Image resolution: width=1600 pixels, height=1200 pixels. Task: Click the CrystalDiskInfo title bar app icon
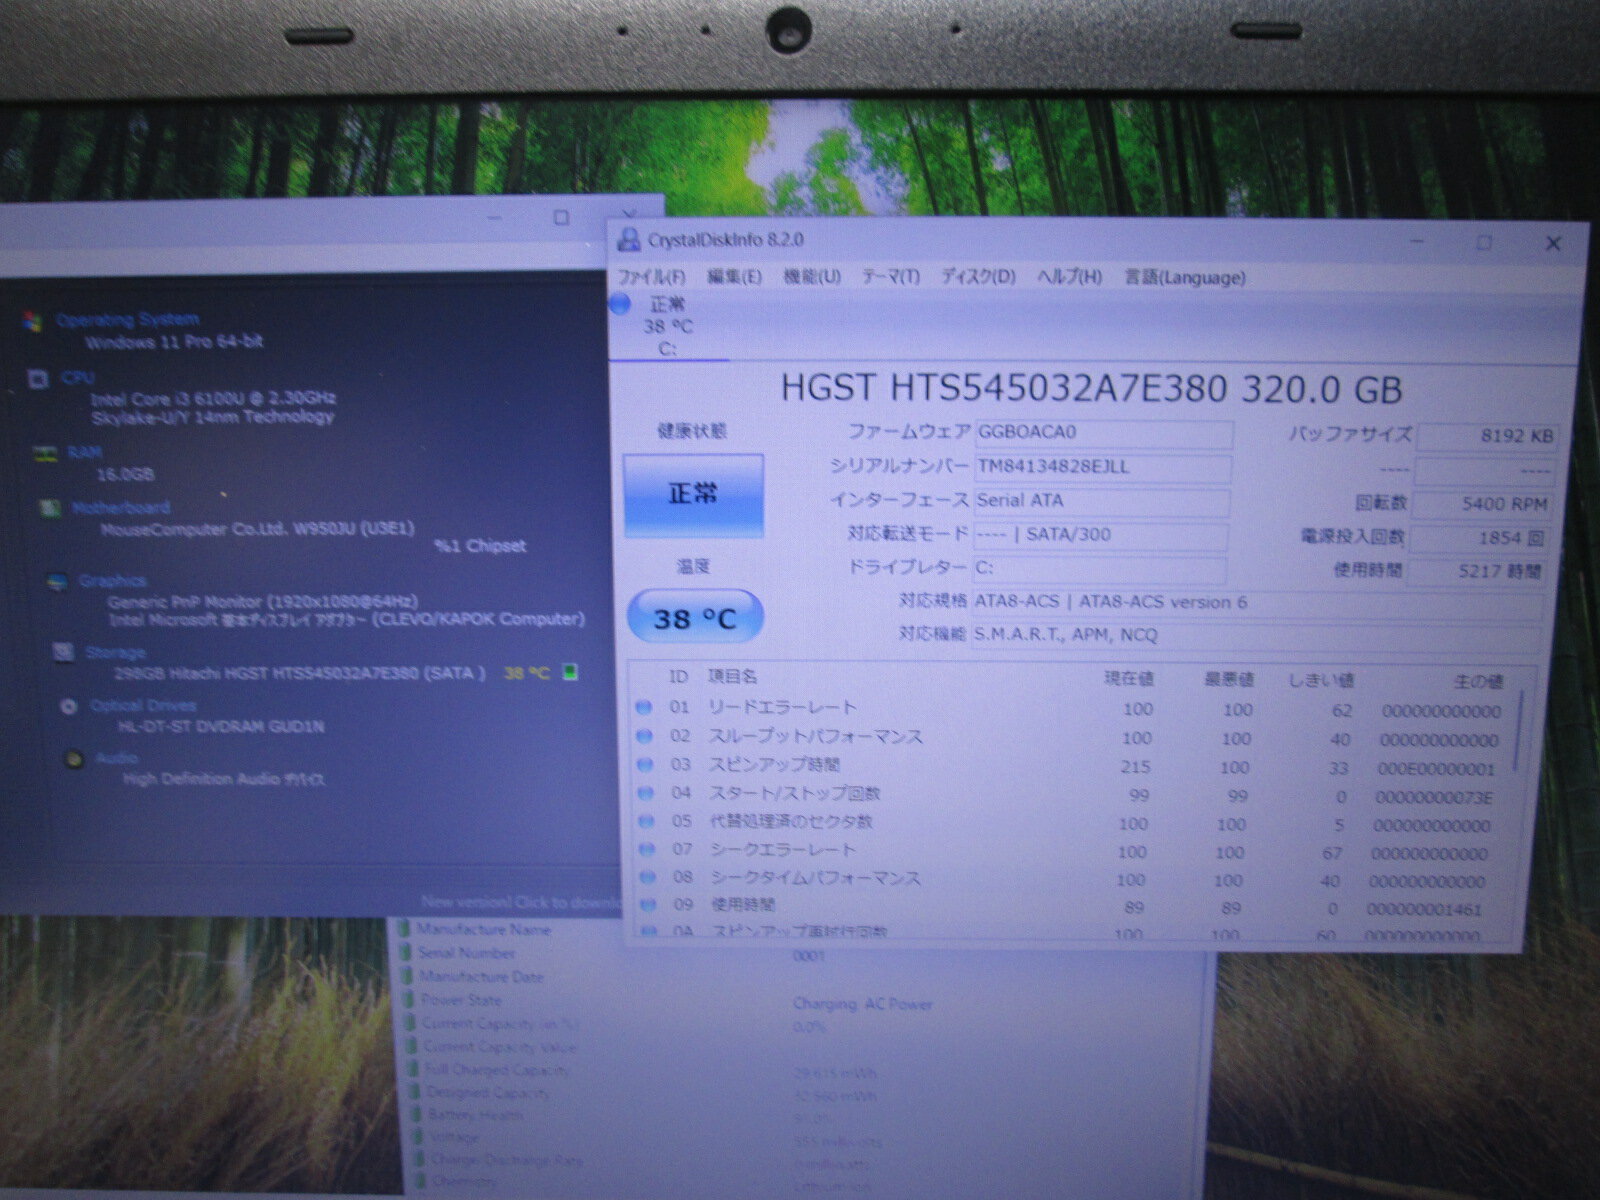tap(629, 240)
